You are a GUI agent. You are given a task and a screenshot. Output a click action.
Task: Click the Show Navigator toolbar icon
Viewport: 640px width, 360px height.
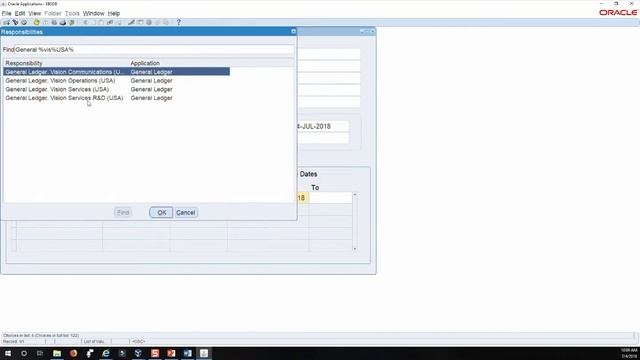(24, 22)
